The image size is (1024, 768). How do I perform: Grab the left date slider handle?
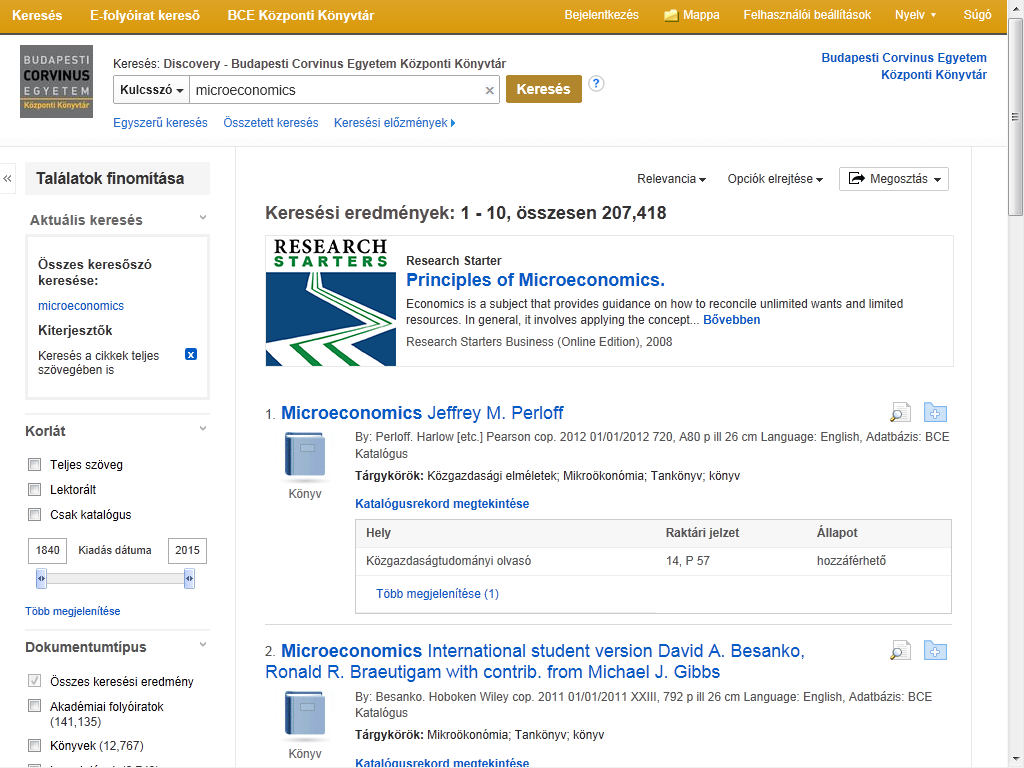[x=41, y=579]
